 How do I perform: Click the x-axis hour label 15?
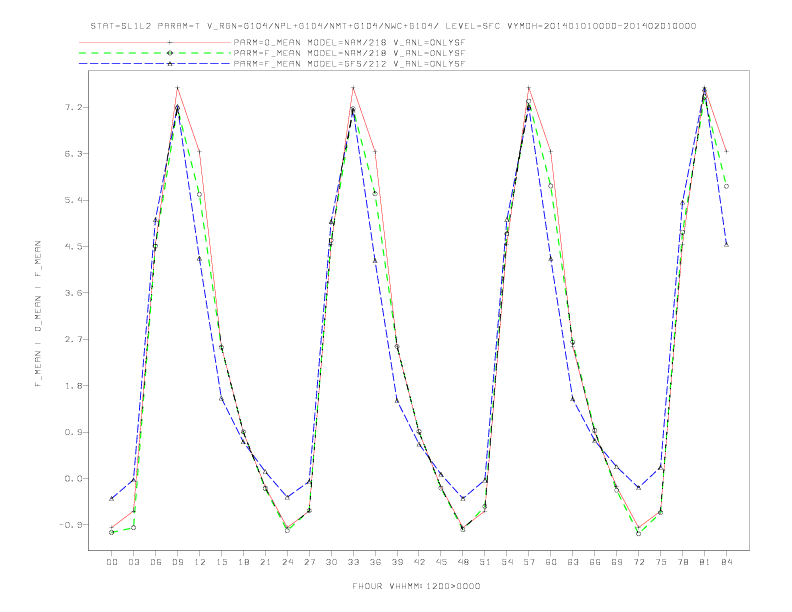point(221,562)
